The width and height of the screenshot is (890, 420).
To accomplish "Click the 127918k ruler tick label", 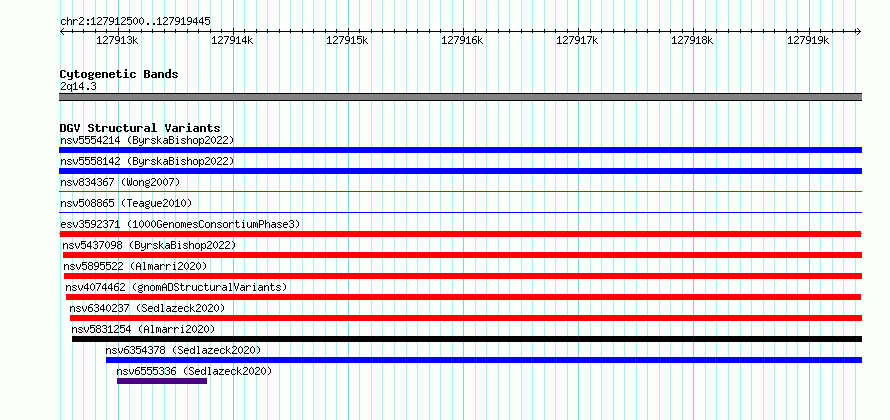I will [x=692, y=40].
